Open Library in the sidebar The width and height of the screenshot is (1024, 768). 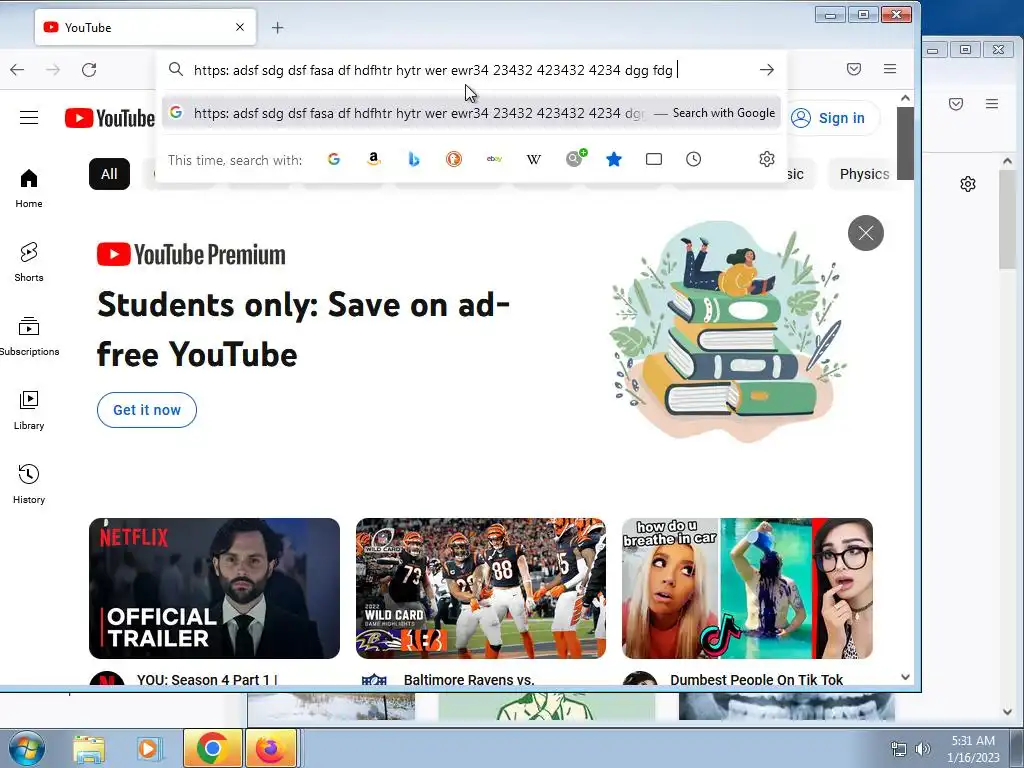[x=29, y=410]
